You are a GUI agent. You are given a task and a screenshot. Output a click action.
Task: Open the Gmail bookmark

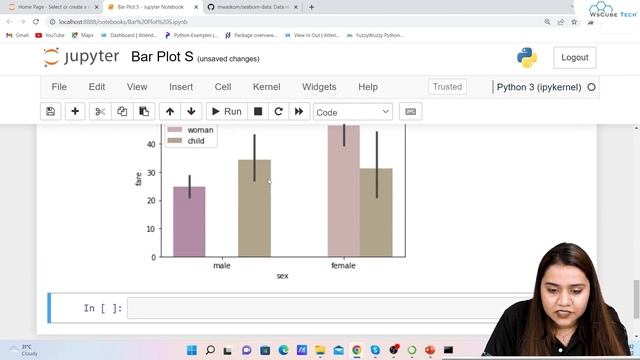17,35
